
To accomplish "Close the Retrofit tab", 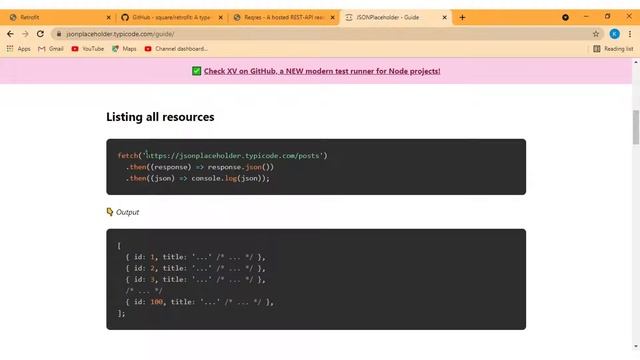I will point(109,18).
